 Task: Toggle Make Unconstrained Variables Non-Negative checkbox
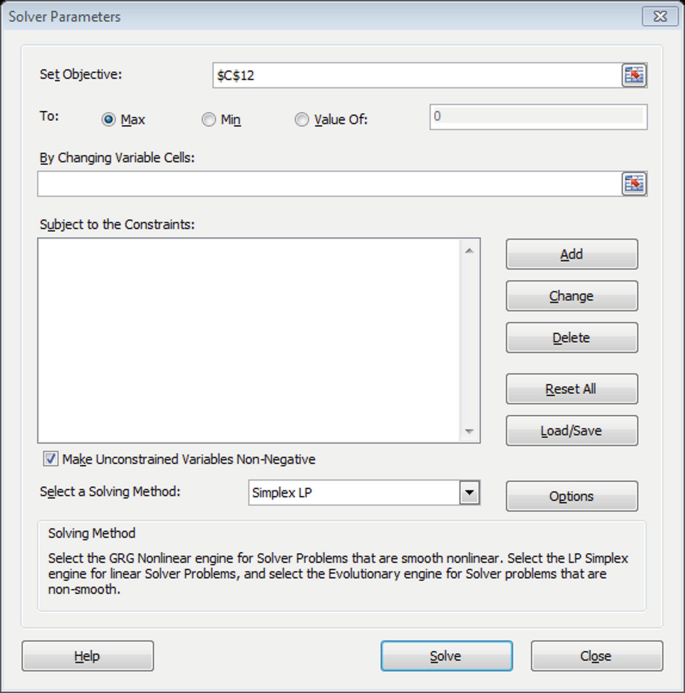[x=50, y=459]
